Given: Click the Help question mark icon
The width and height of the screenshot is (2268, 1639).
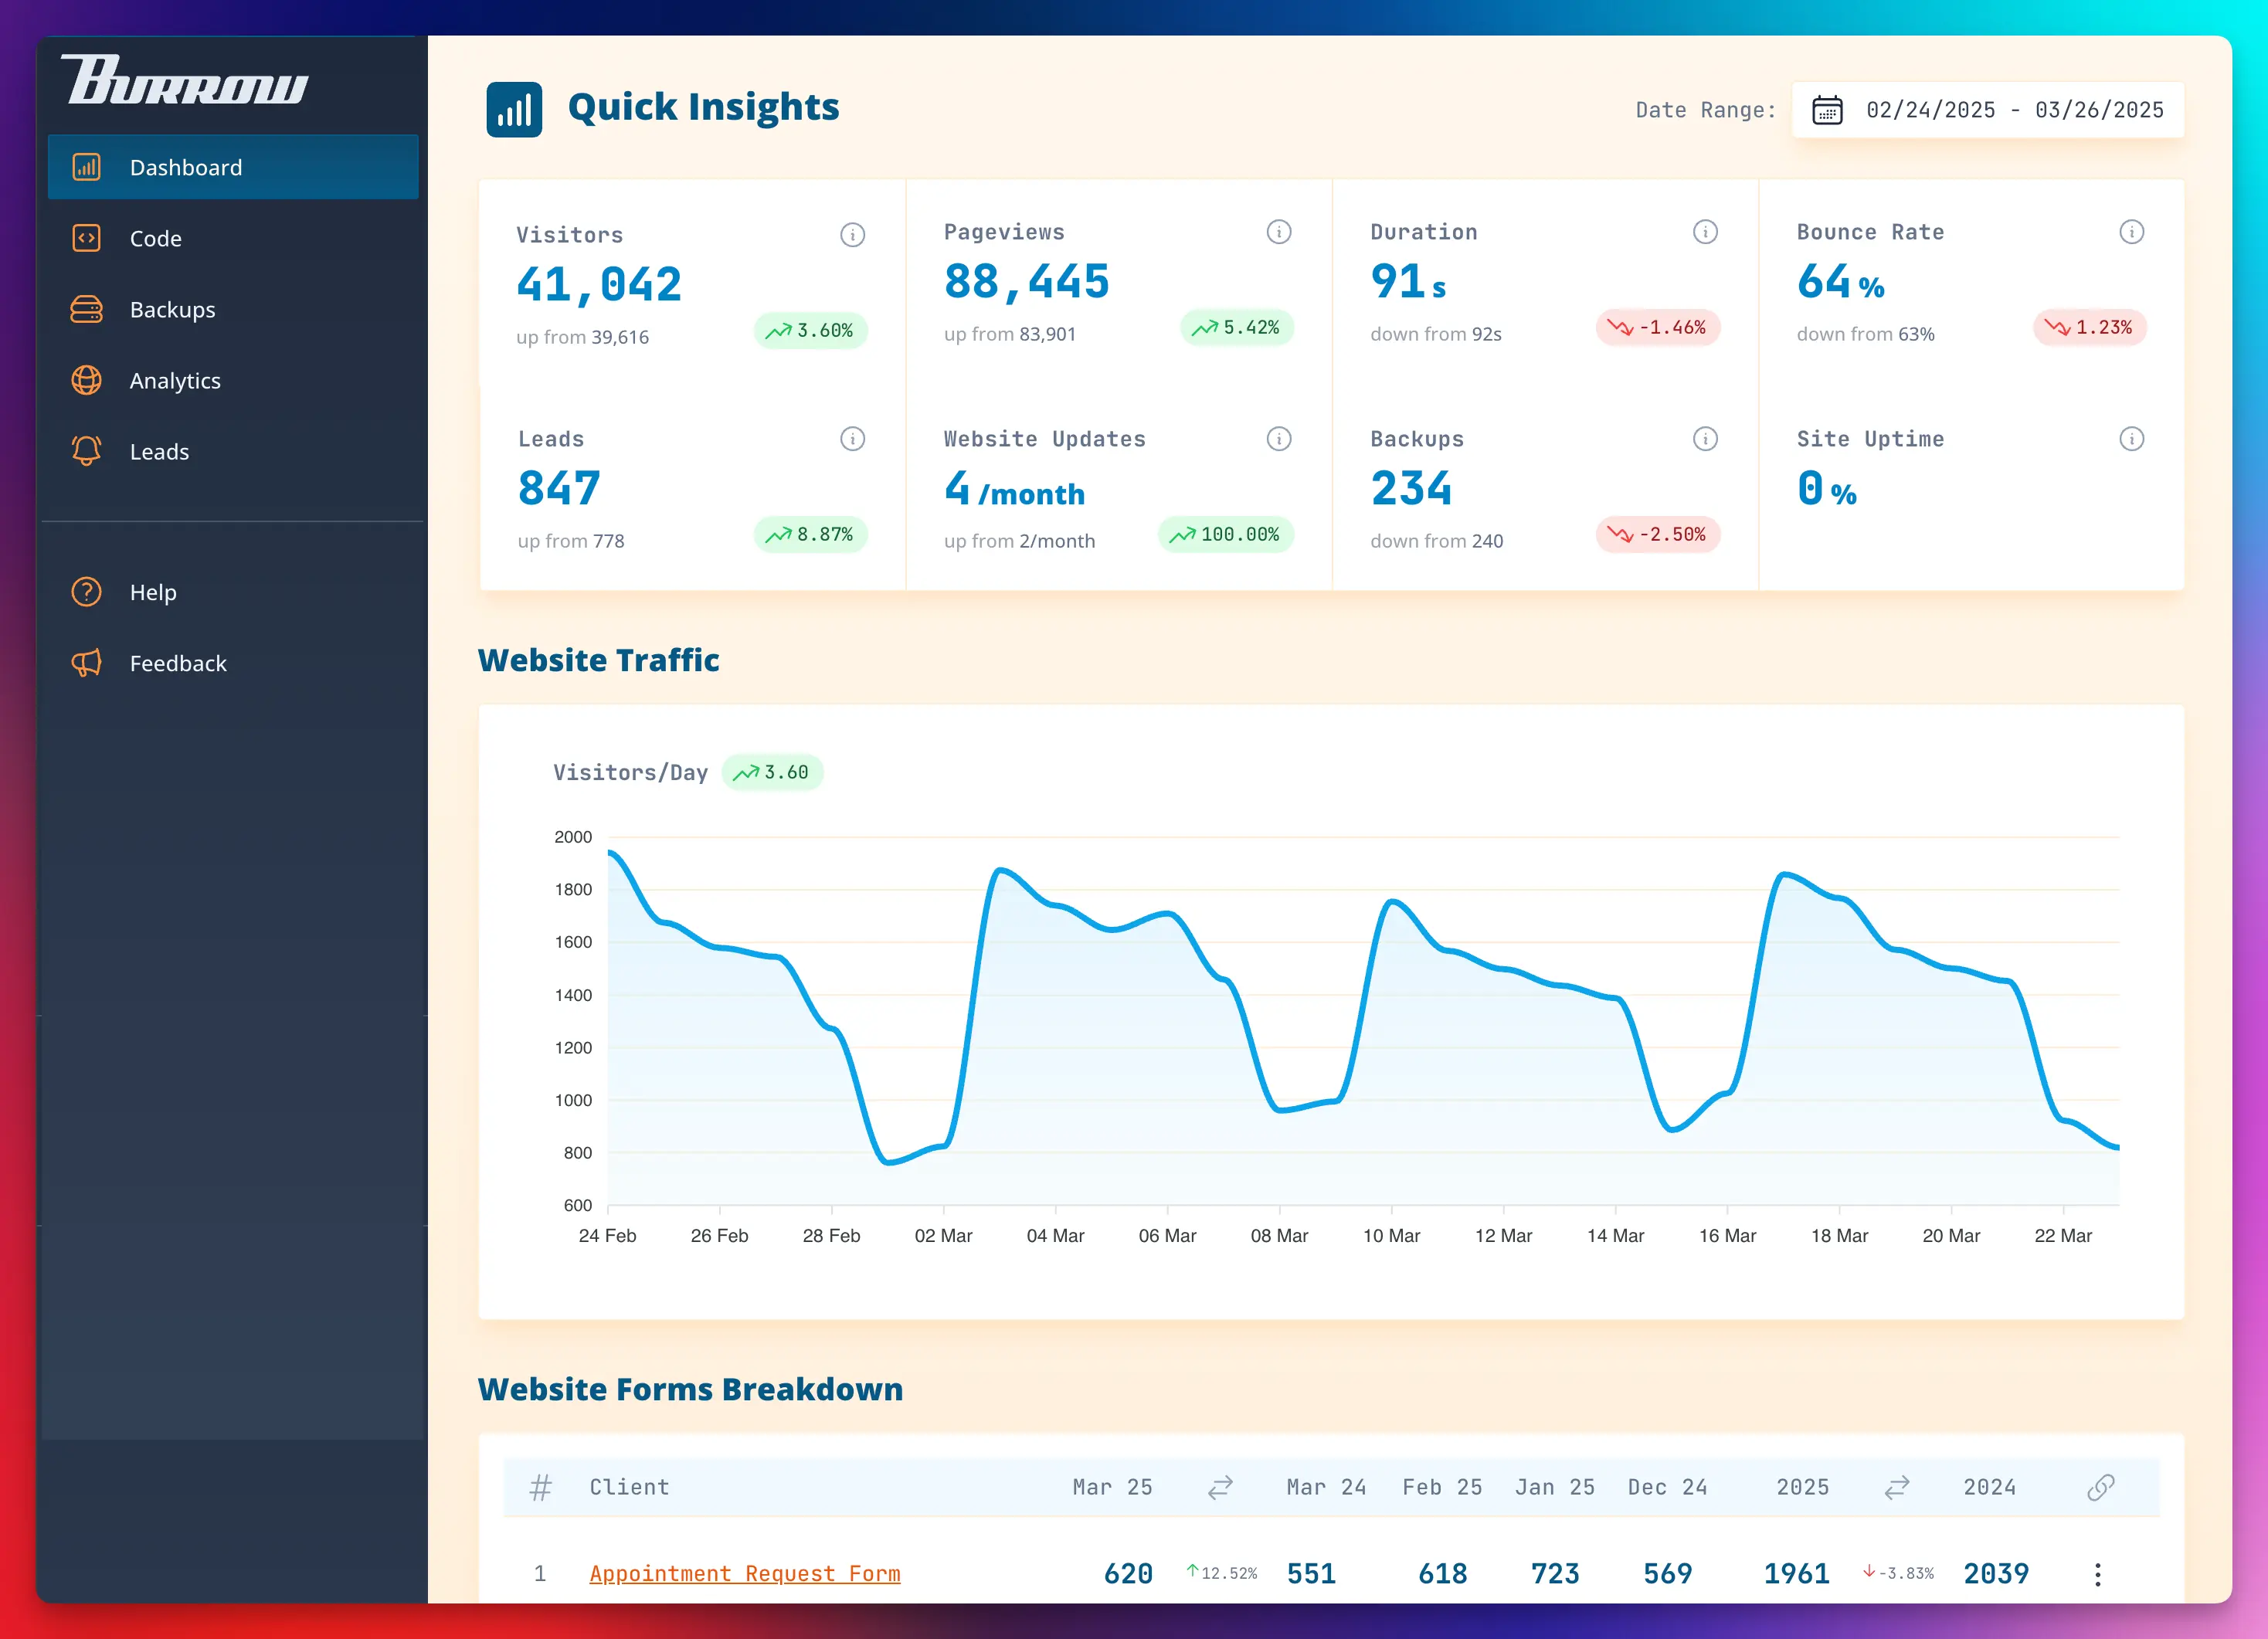Looking at the screenshot, I should tap(87, 592).
